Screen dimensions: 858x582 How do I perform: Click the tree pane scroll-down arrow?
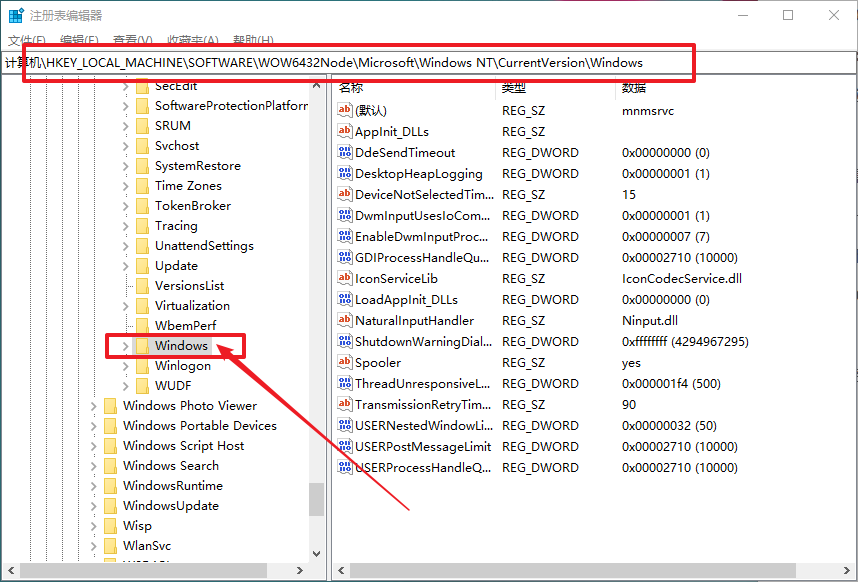316,554
